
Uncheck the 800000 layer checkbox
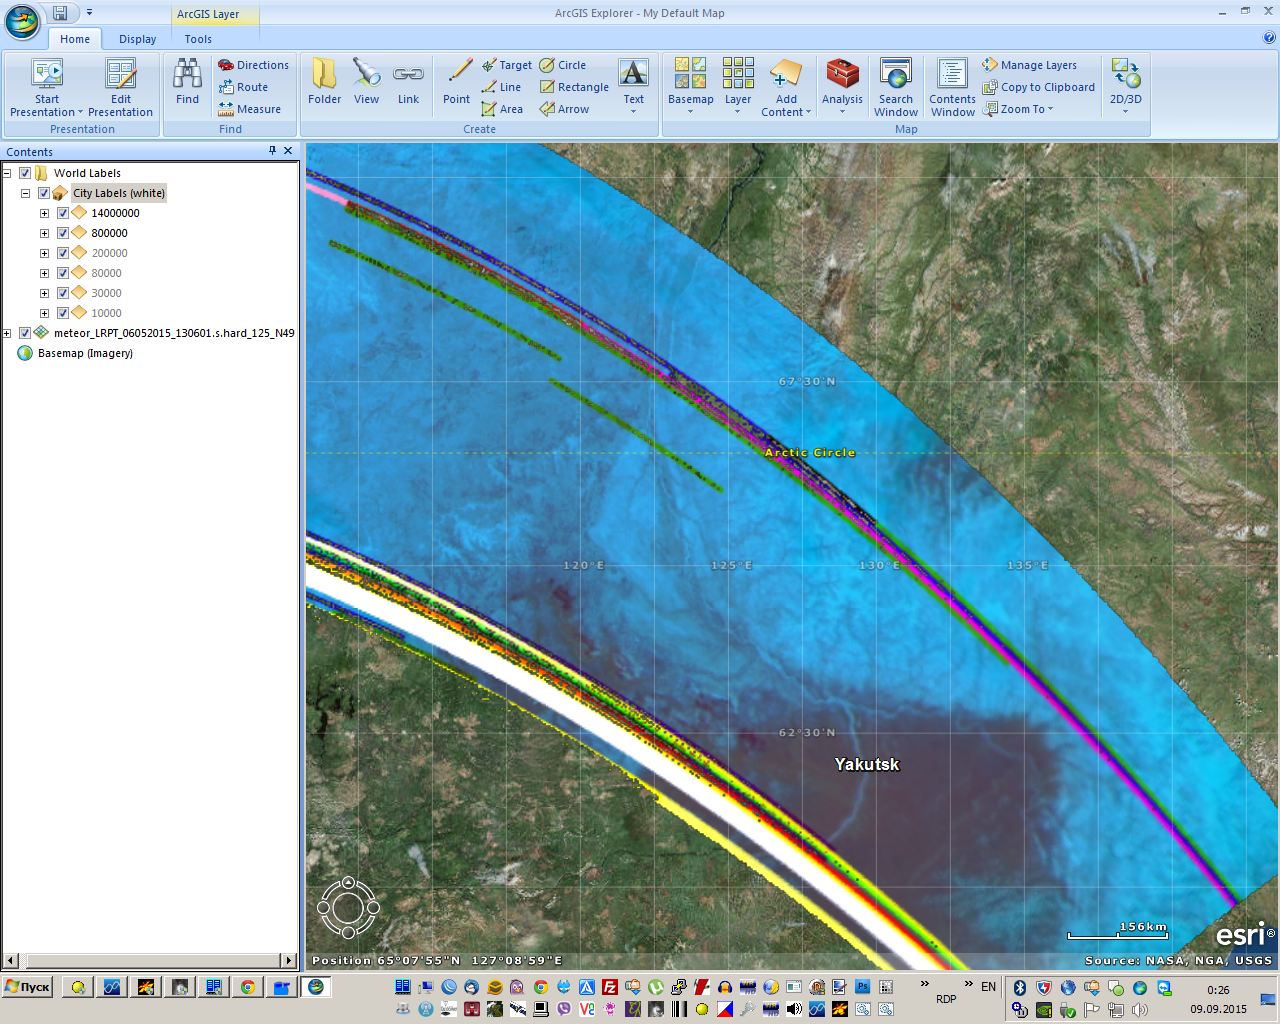click(x=63, y=233)
